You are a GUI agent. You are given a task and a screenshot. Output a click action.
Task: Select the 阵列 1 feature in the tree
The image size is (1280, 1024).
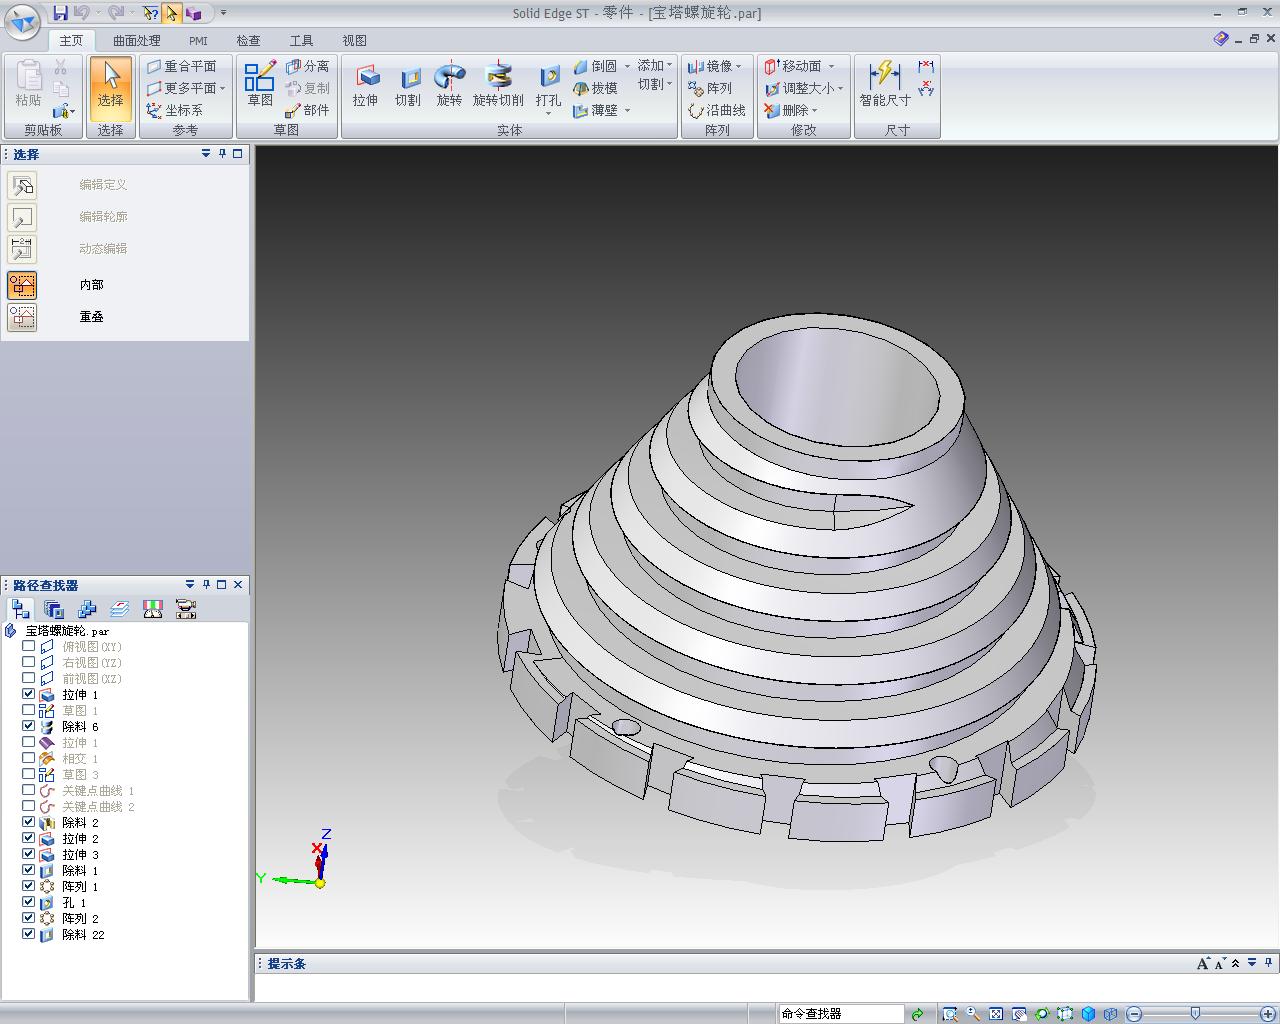tap(80, 886)
